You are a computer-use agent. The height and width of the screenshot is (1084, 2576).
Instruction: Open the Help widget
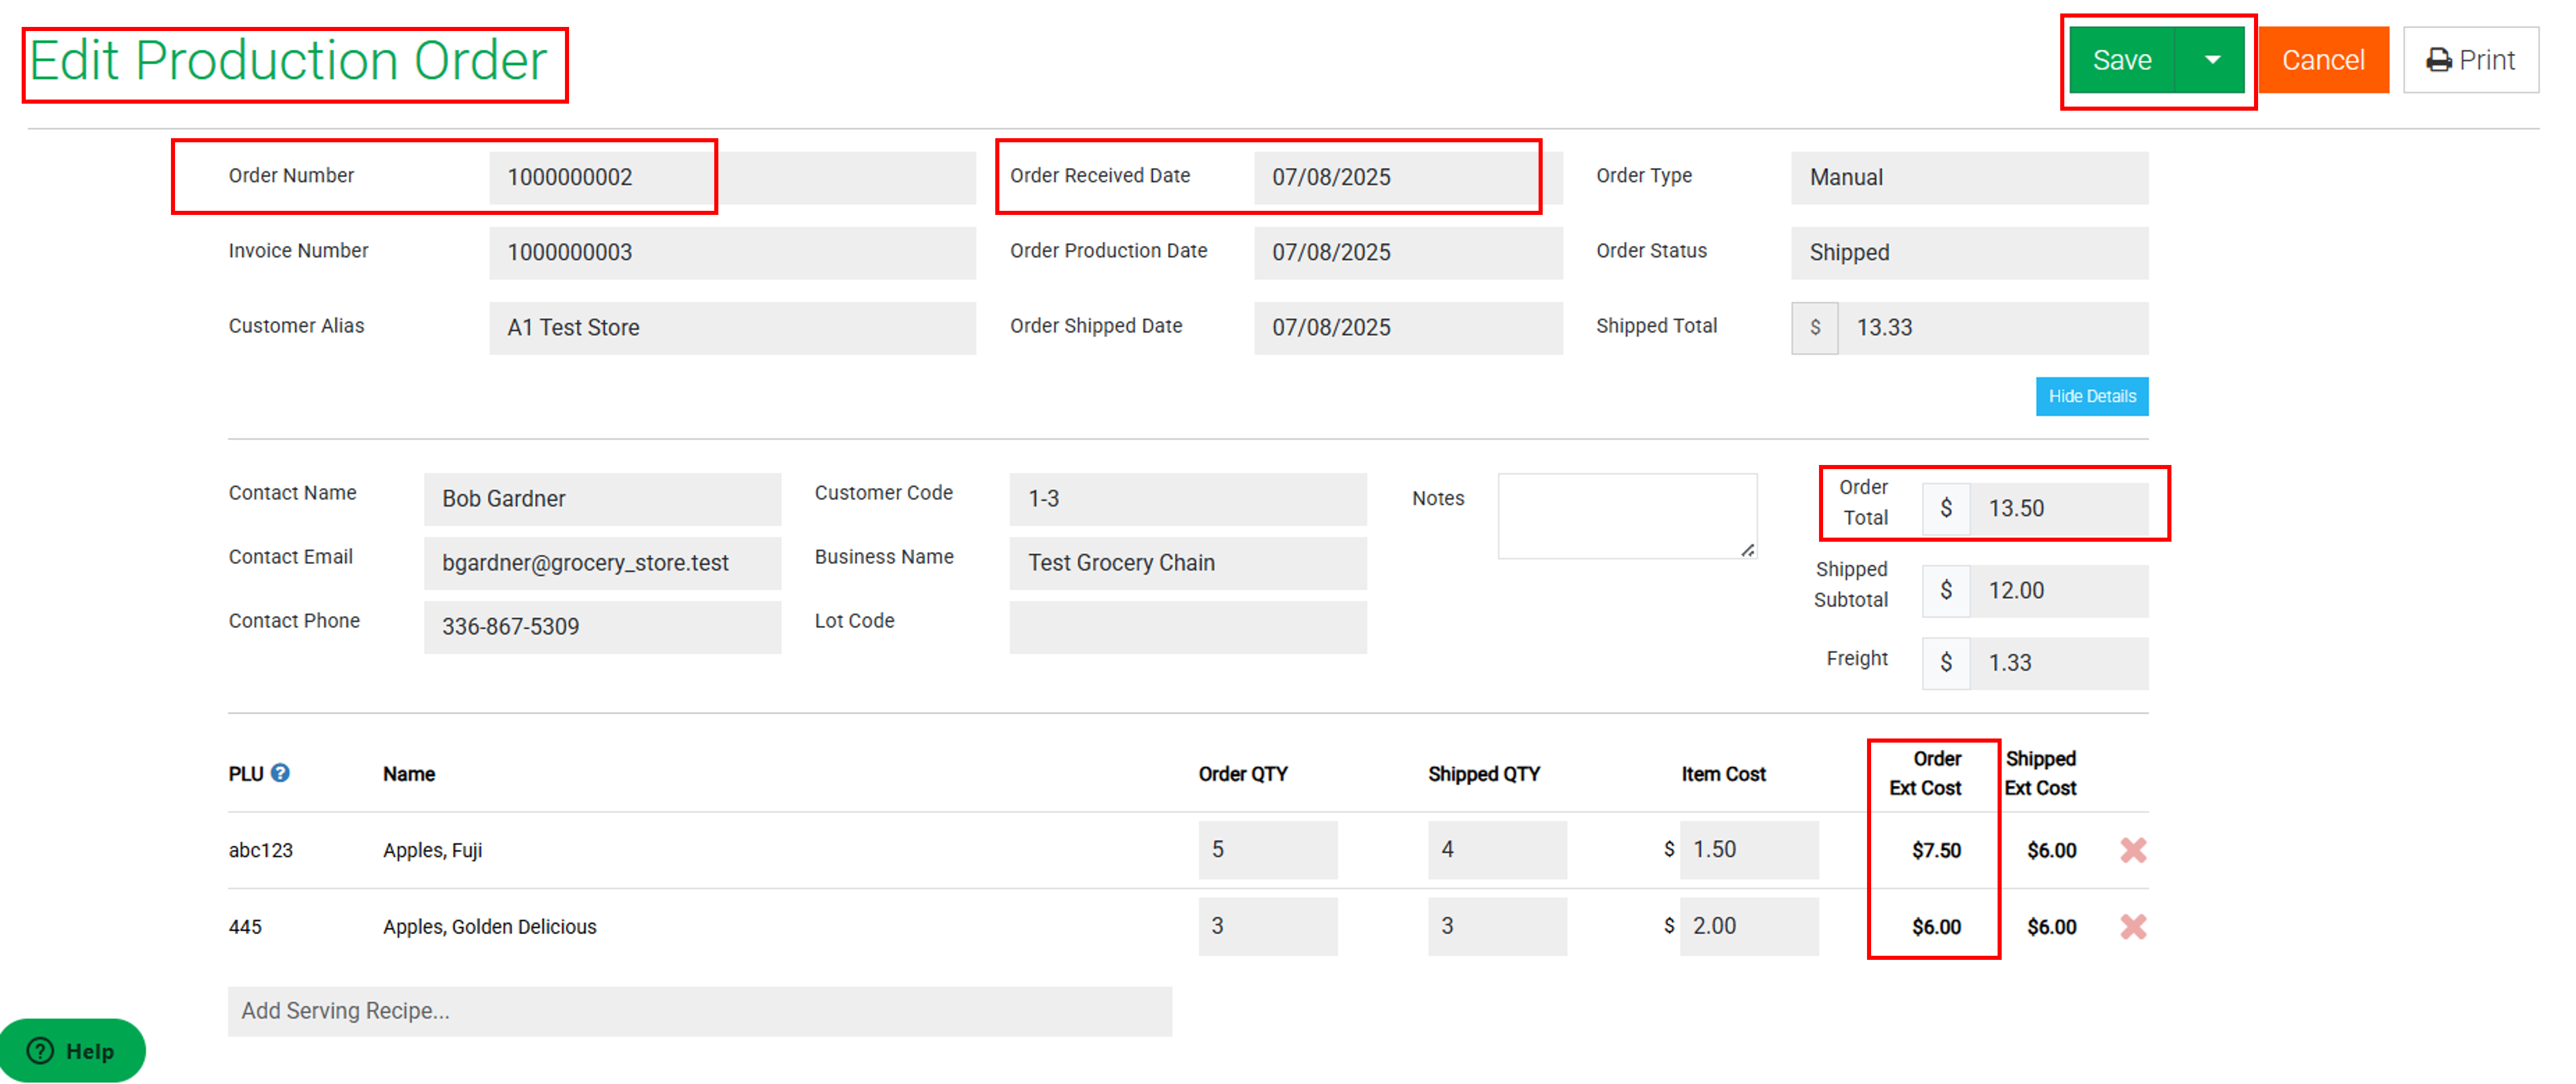pyautogui.click(x=72, y=1050)
